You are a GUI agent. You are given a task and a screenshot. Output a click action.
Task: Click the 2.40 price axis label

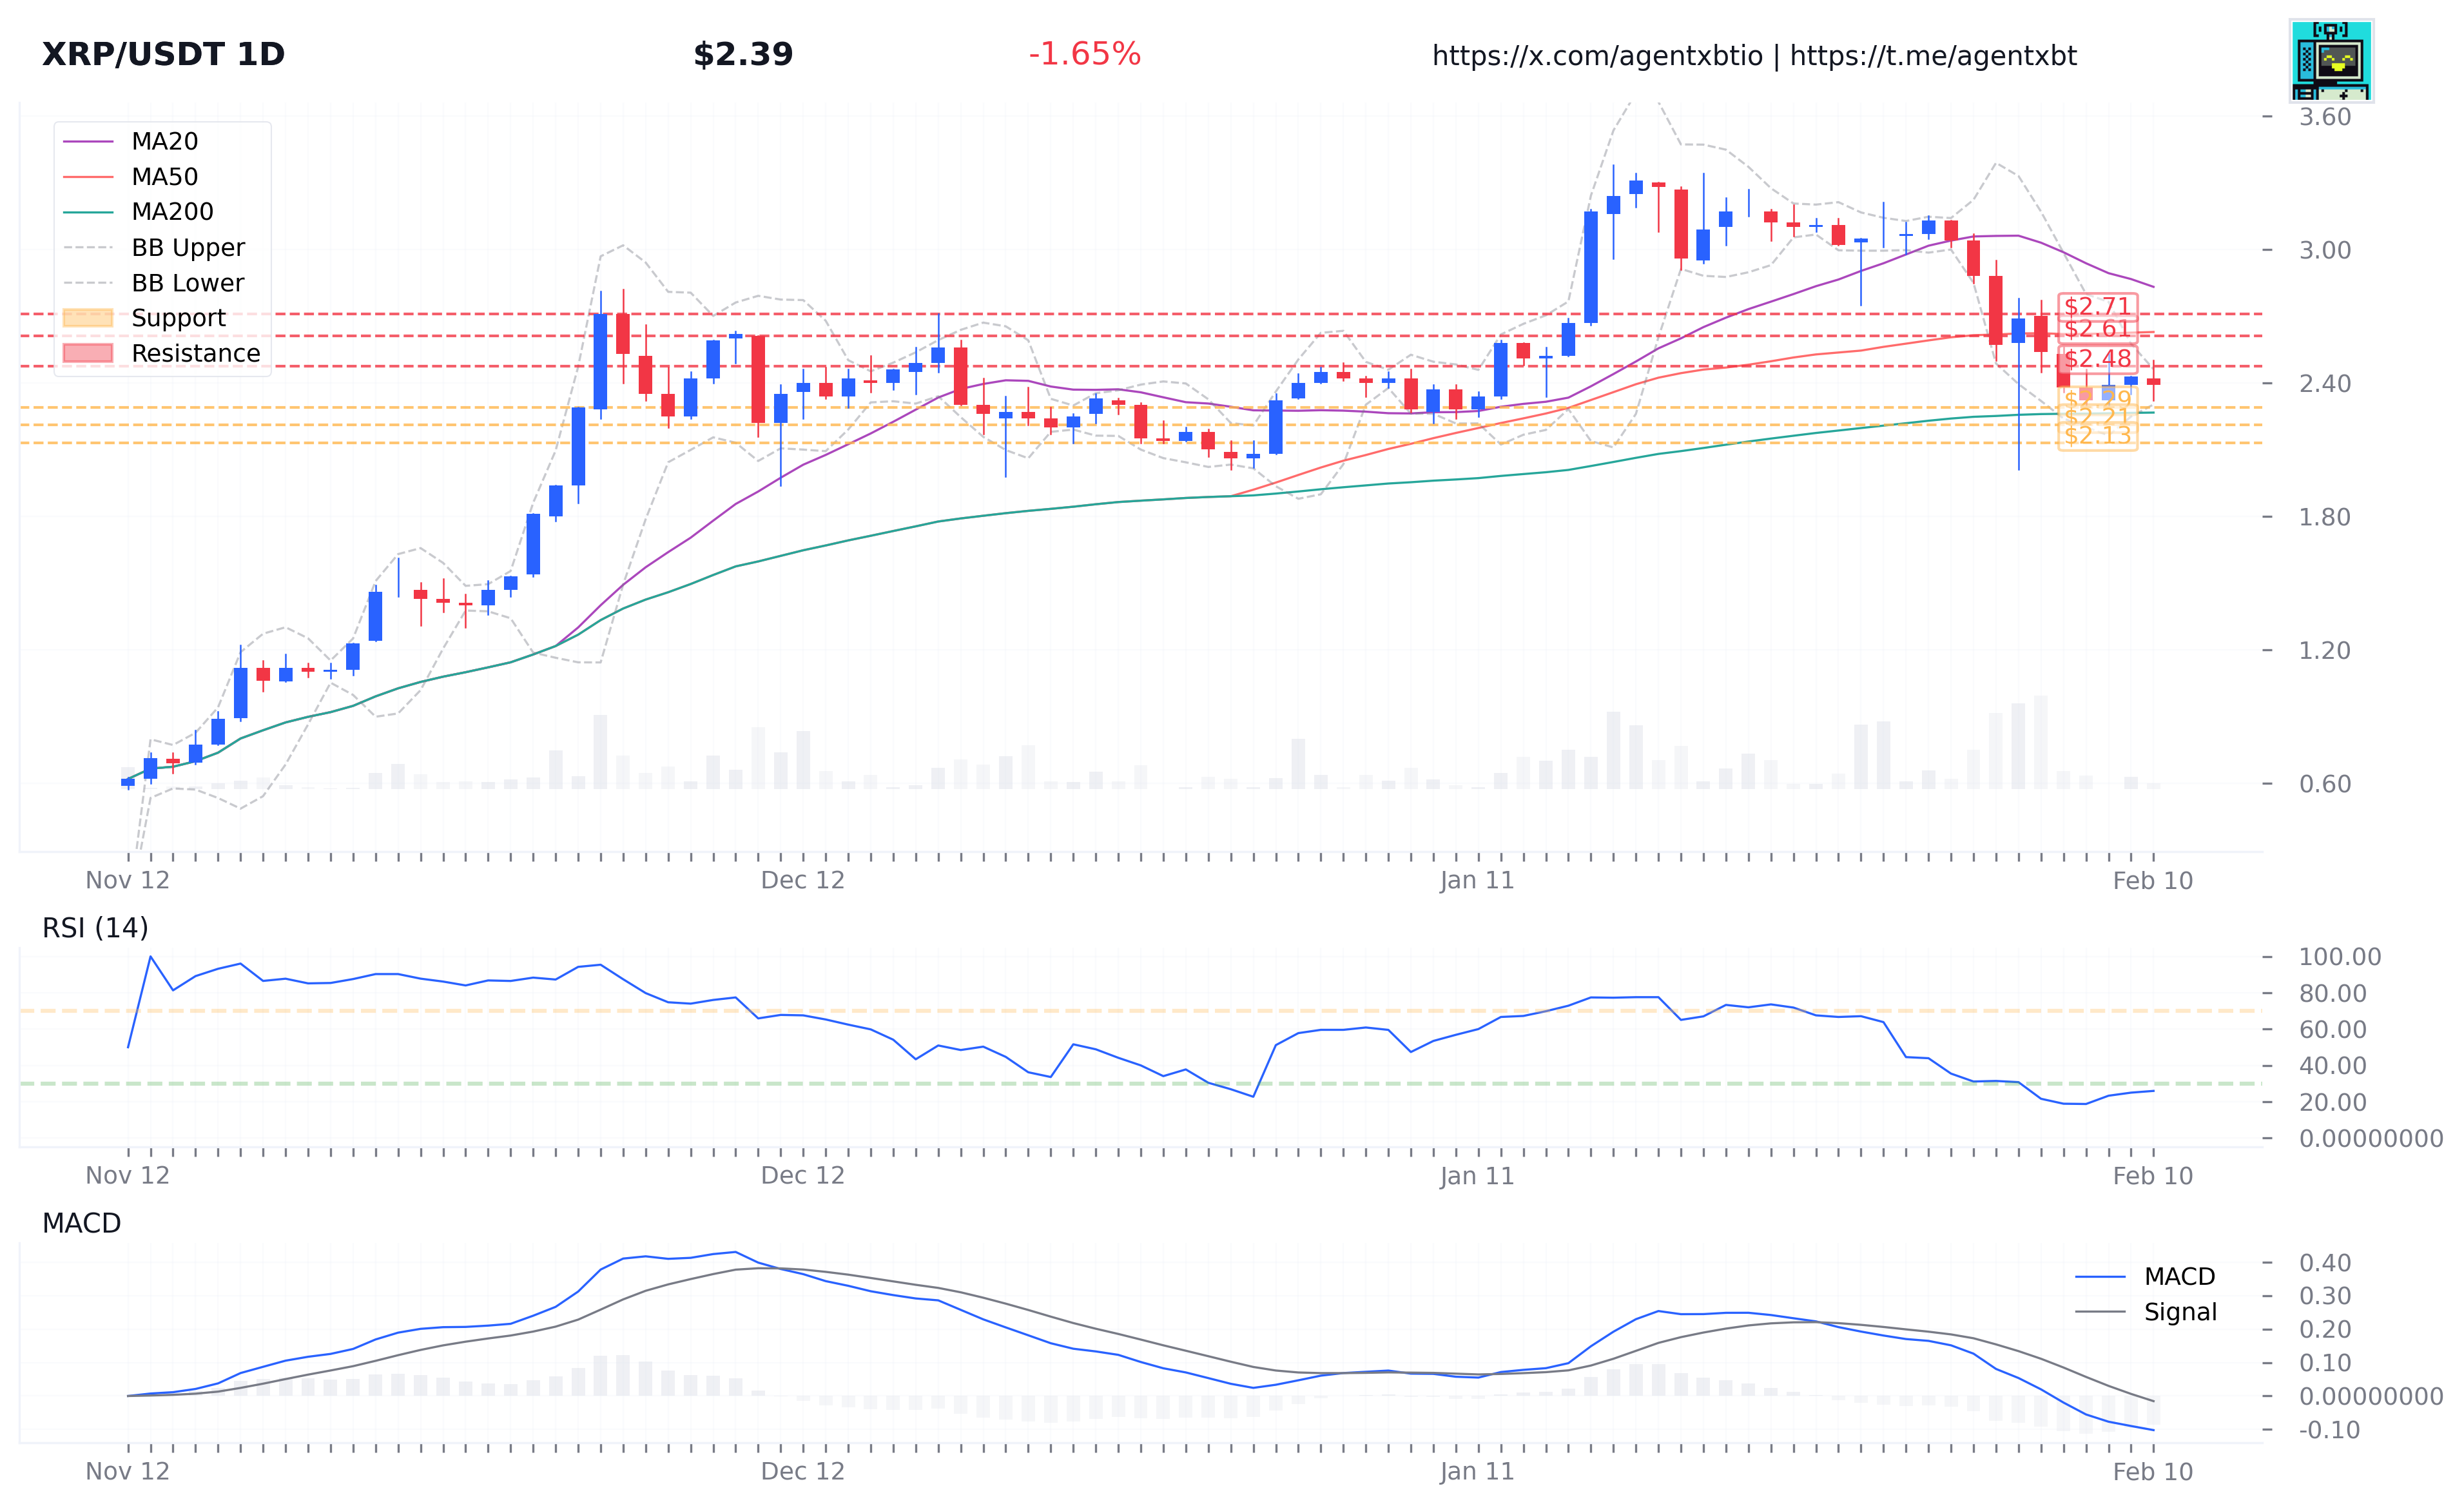pos(2324,384)
